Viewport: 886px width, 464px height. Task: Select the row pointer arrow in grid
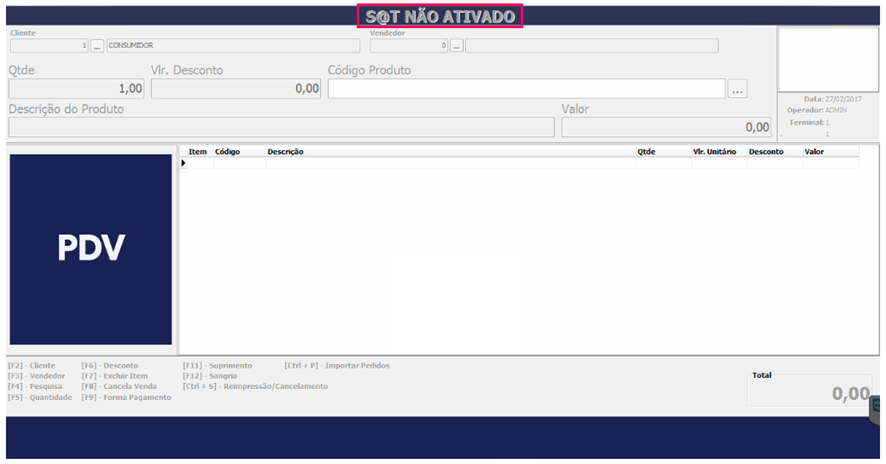coord(183,163)
